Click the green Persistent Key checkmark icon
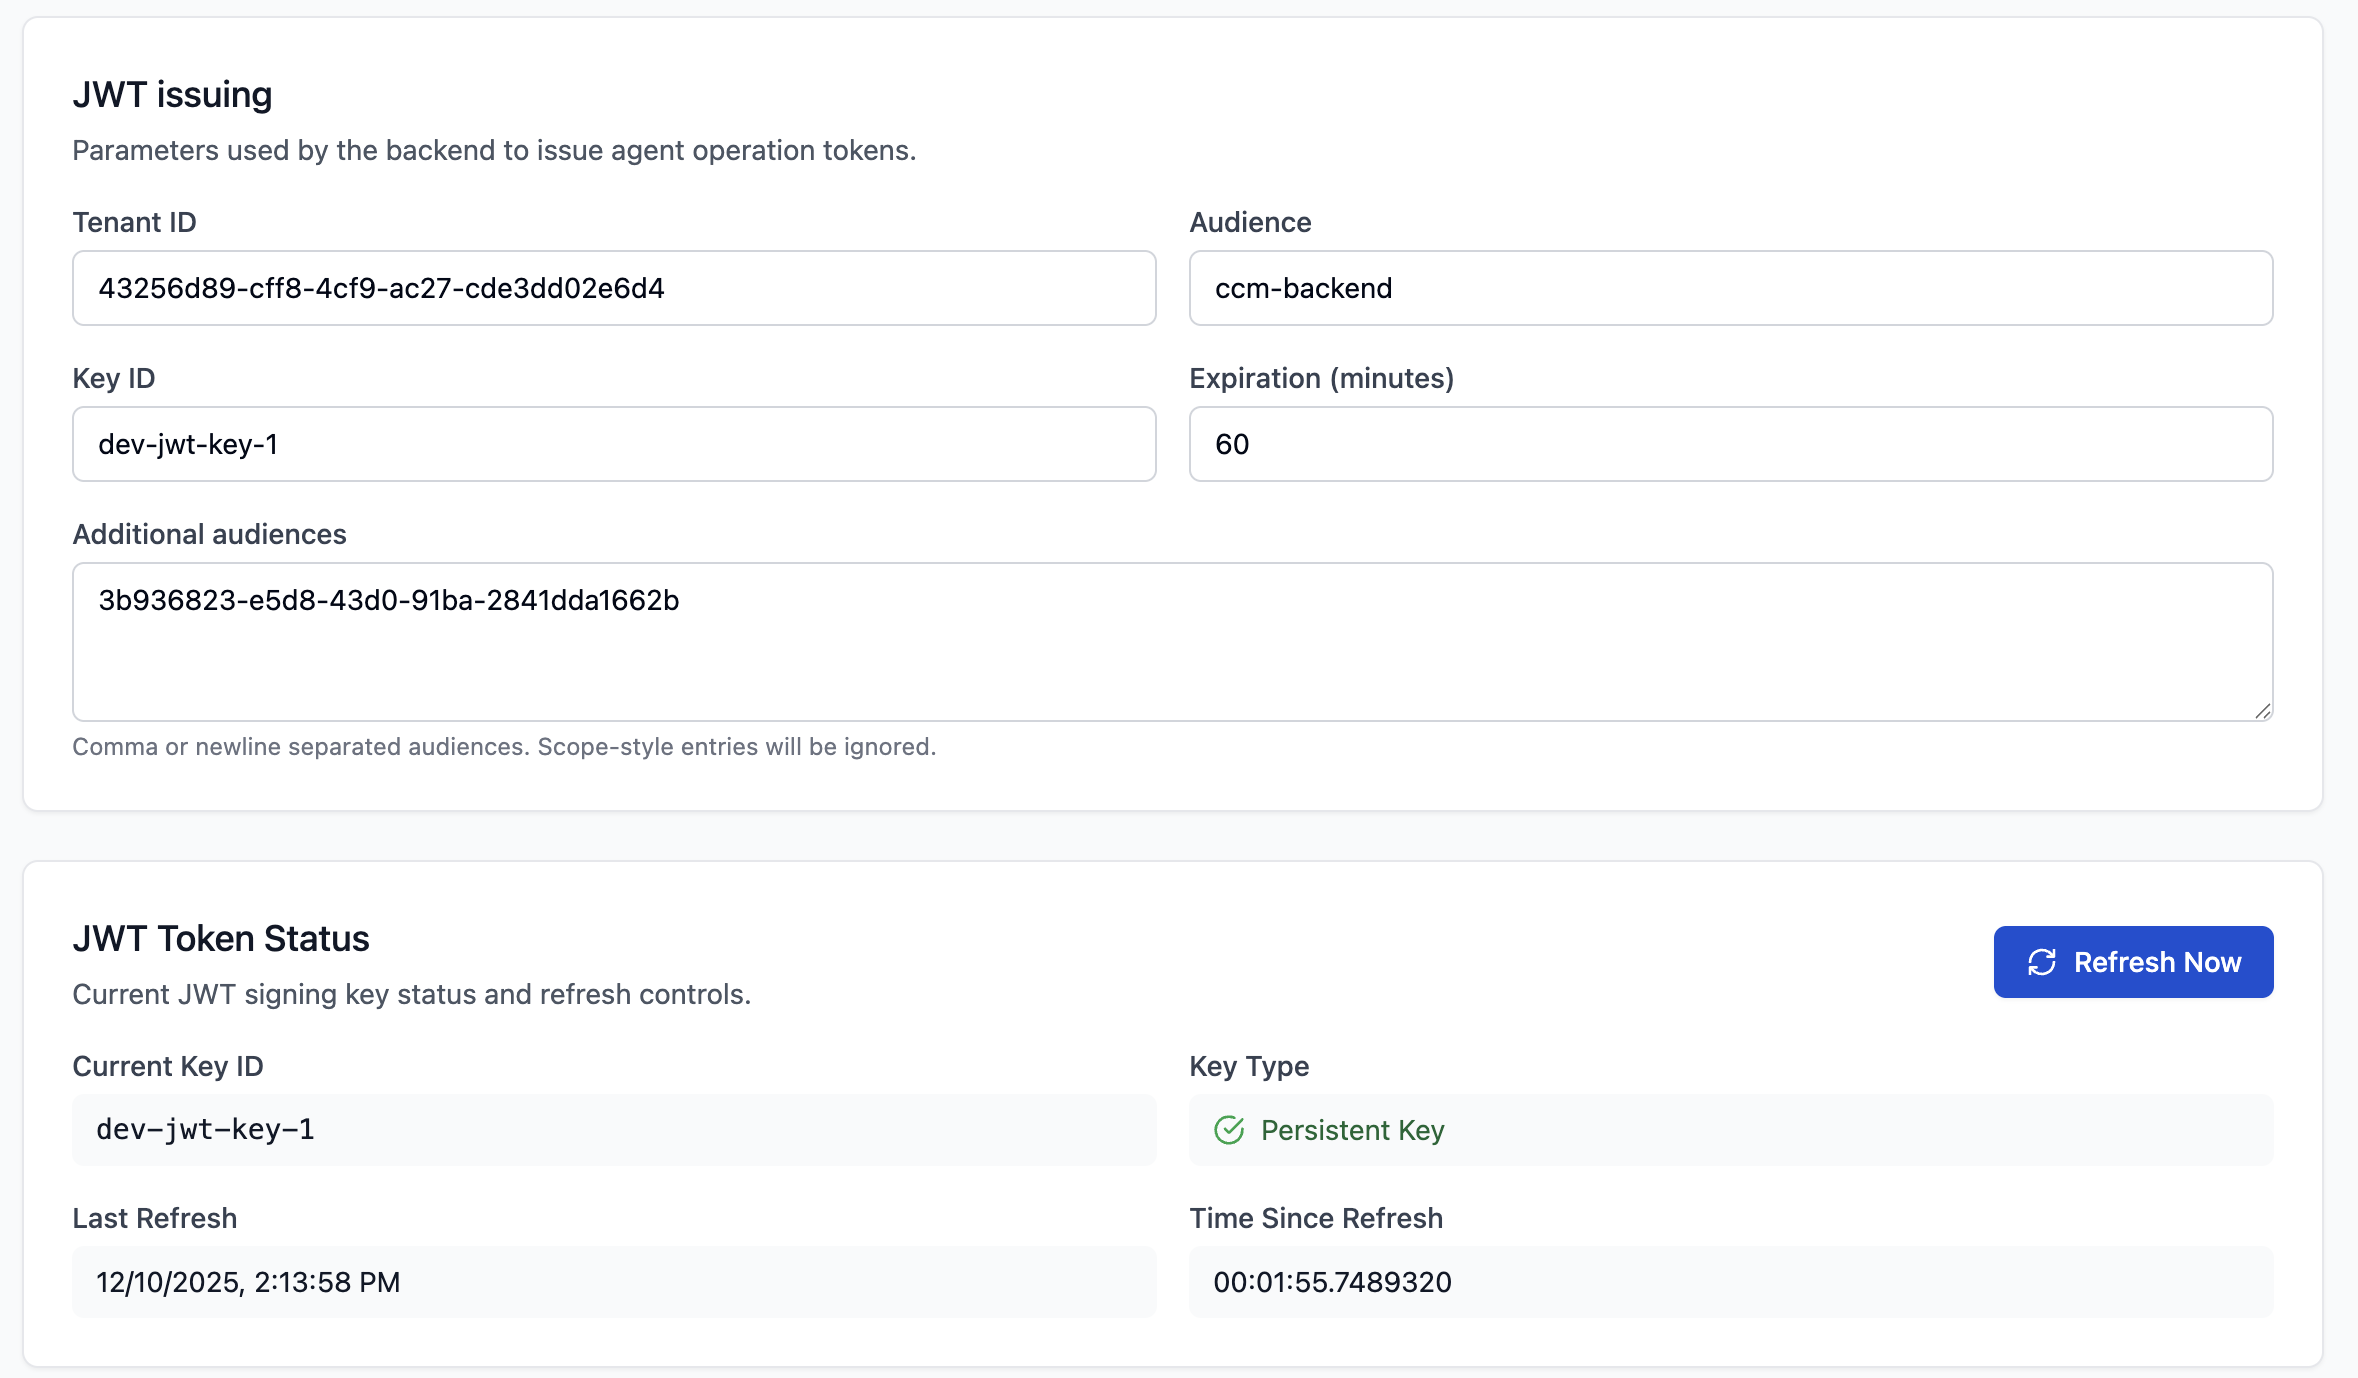Viewport: 2358px width, 1378px height. [1228, 1130]
